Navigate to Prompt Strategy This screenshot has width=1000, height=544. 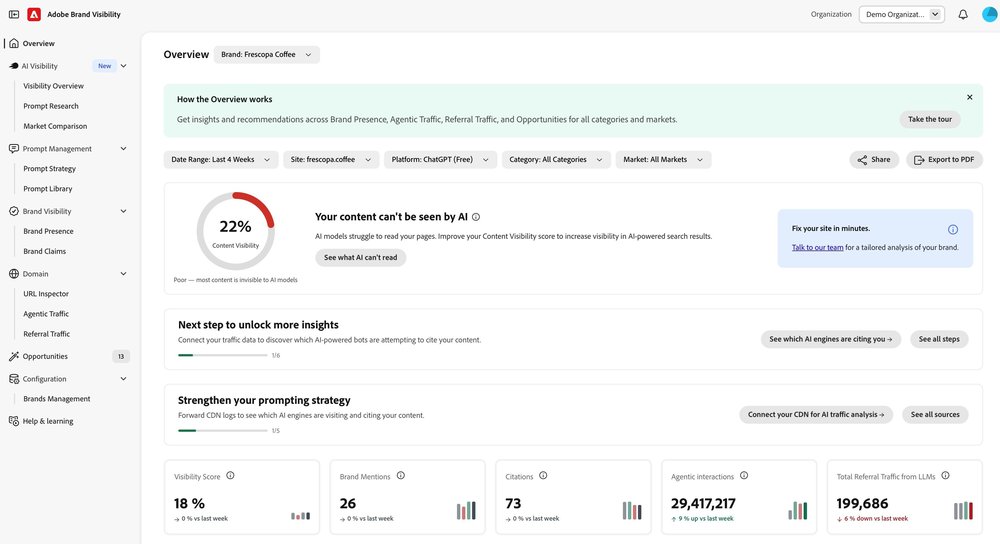[49, 169]
